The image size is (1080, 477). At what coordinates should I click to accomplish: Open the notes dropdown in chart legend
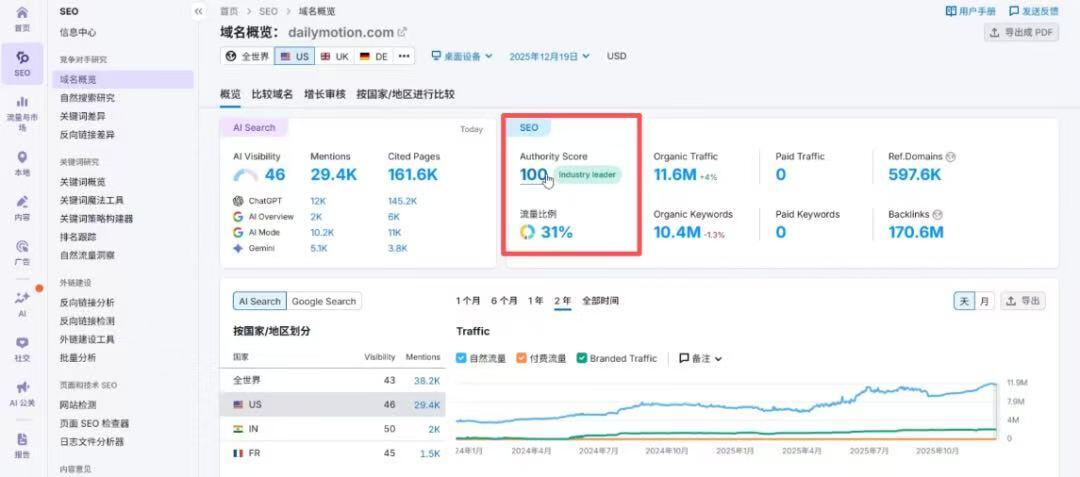click(x=700, y=359)
